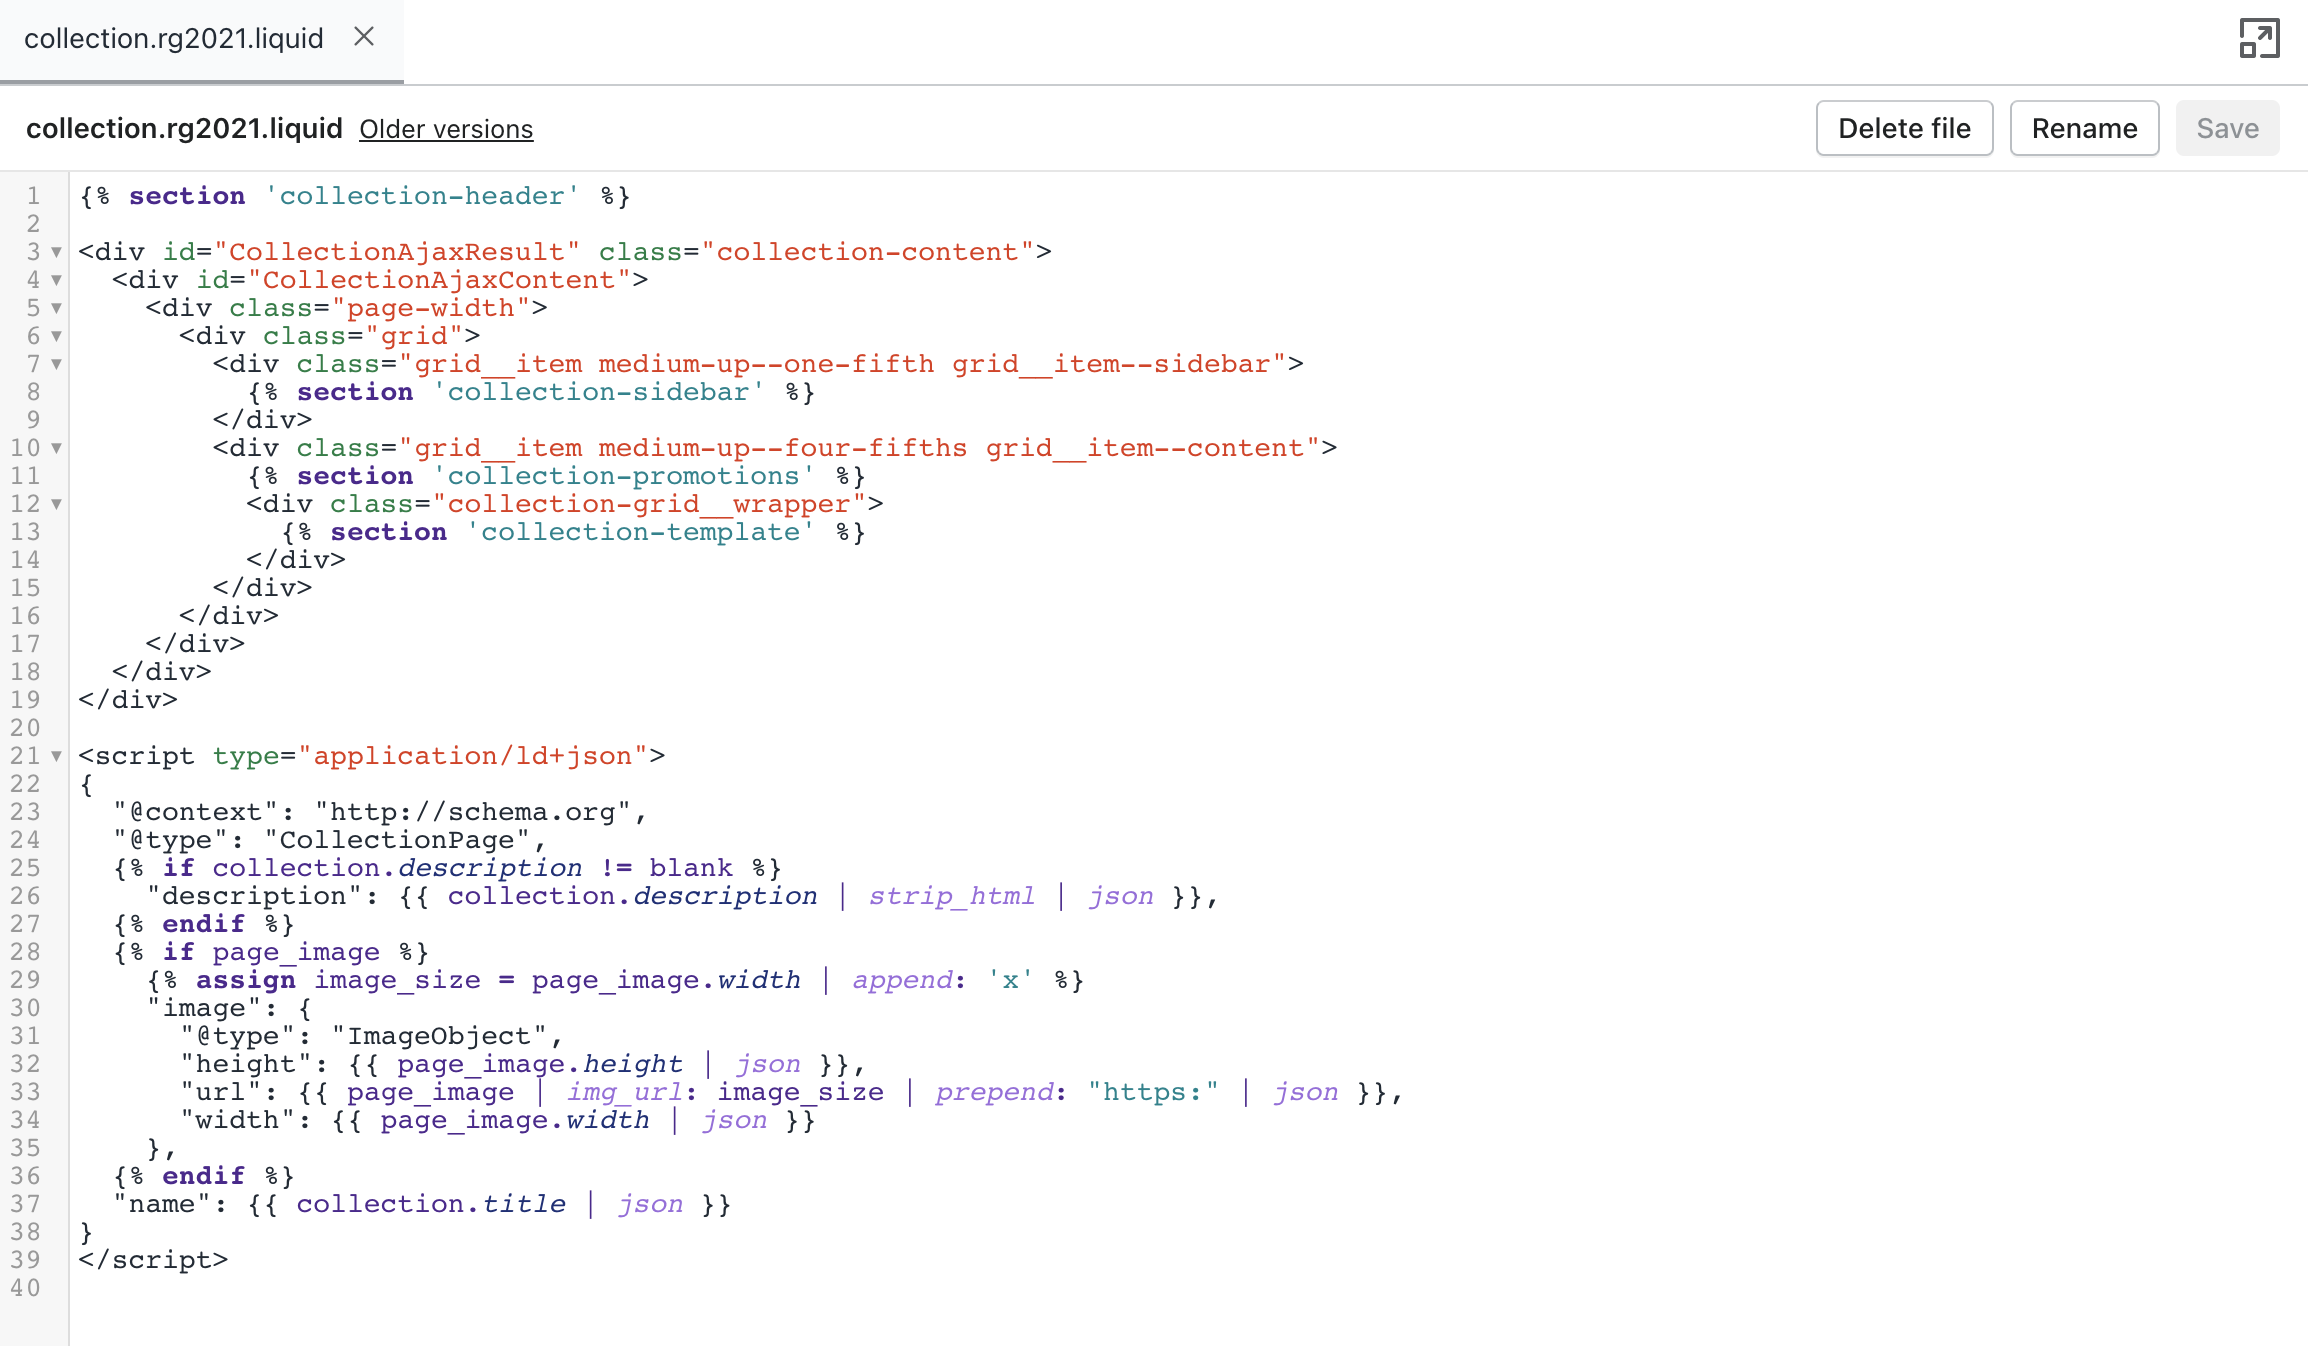Collapse the fold arrow on line 4

(x=57, y=280)
